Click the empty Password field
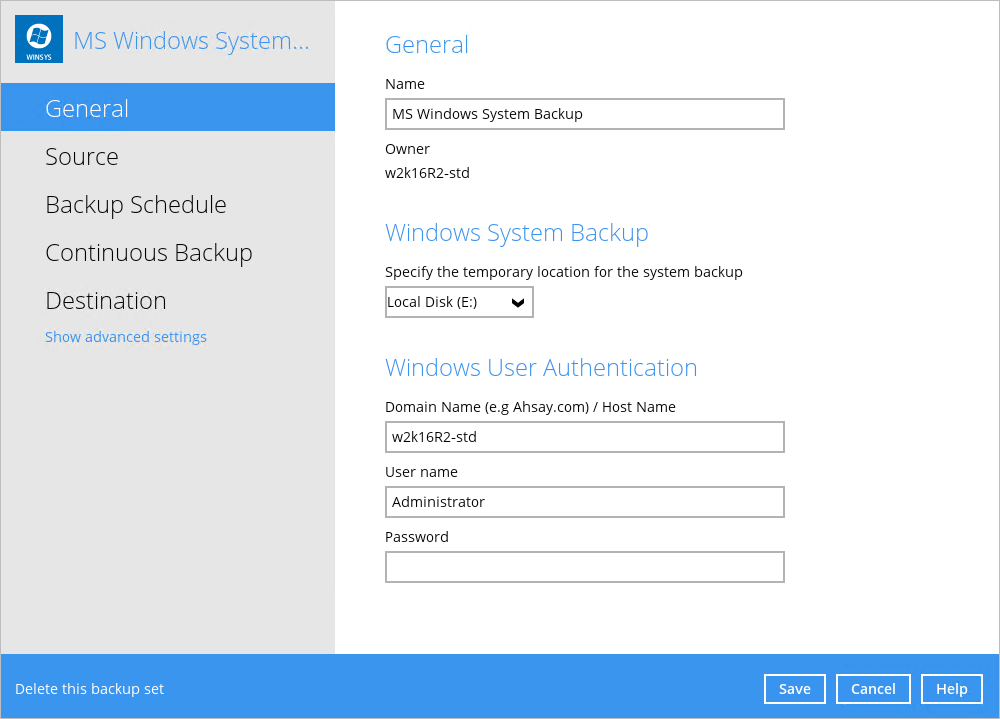Viewport: 1000px width, 719px height. (x=584, y=567)
